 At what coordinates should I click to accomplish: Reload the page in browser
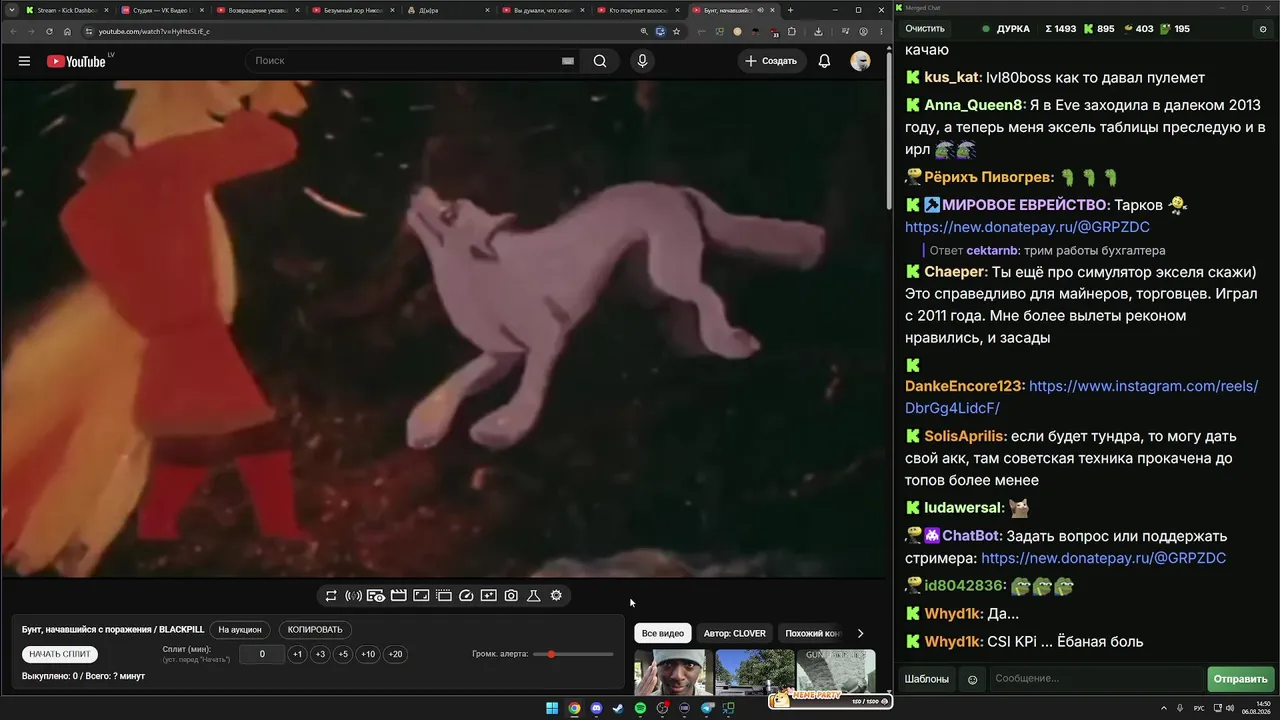click(x=49, y=31)
